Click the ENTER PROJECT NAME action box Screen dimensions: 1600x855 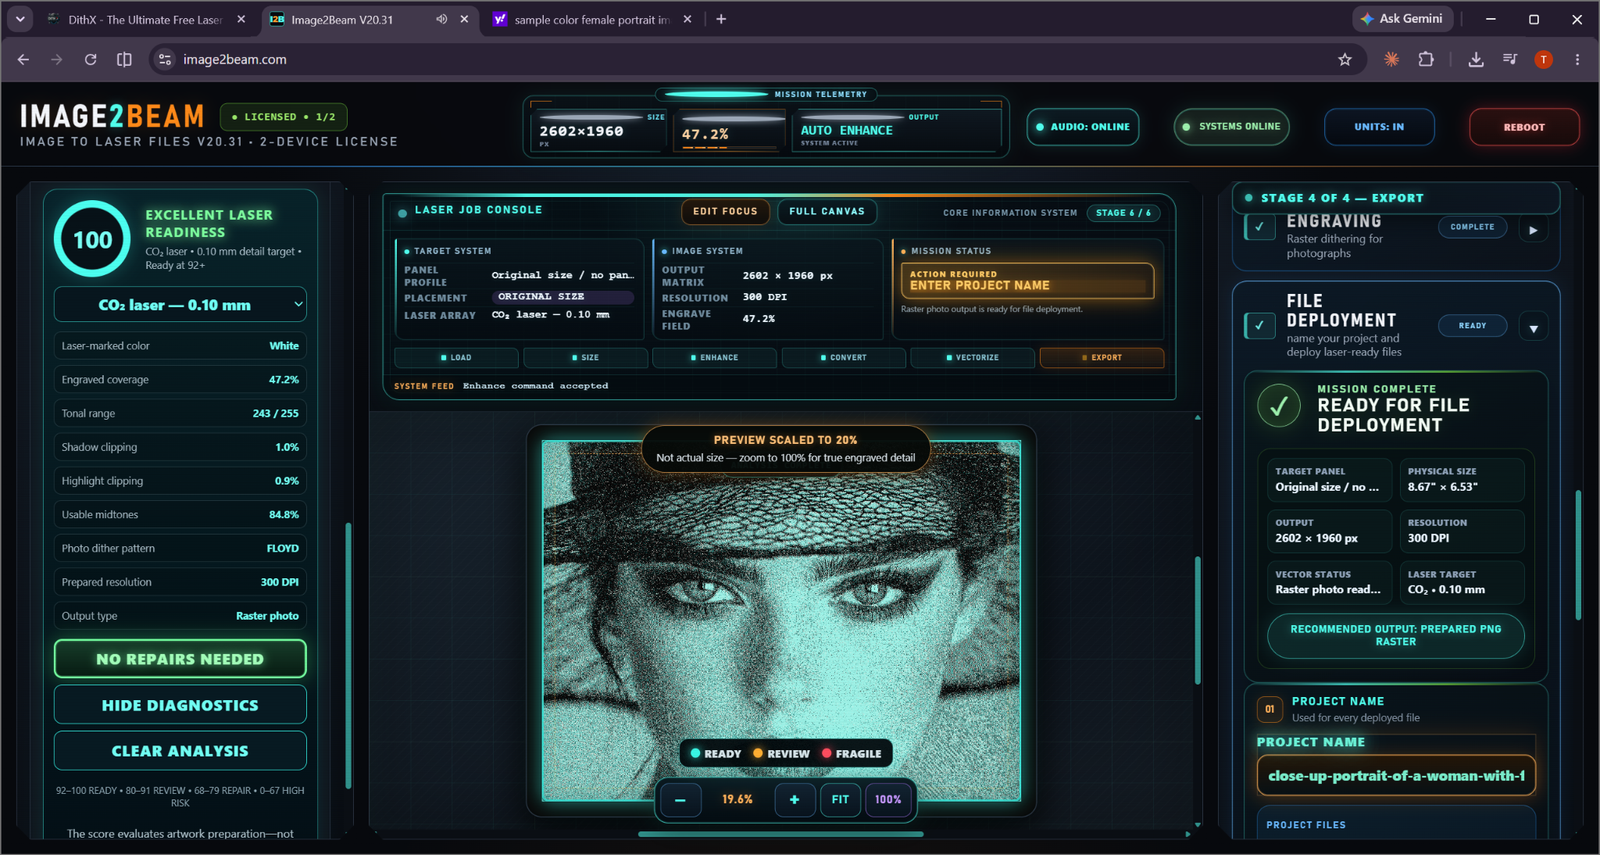pyautogui.click(x=1027, y=281)
